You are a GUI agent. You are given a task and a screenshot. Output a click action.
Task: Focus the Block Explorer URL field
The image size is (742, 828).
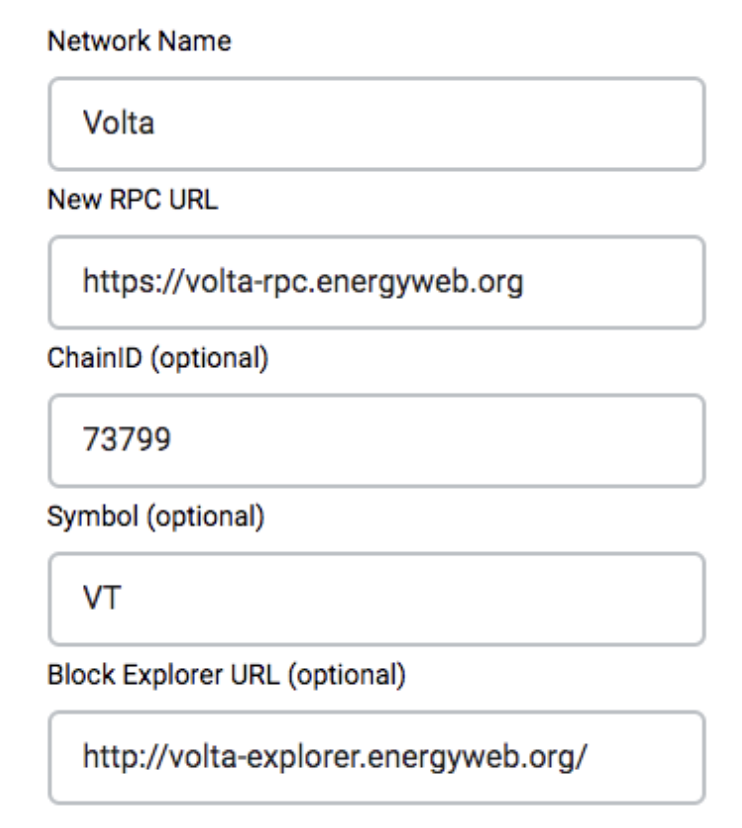376,757
